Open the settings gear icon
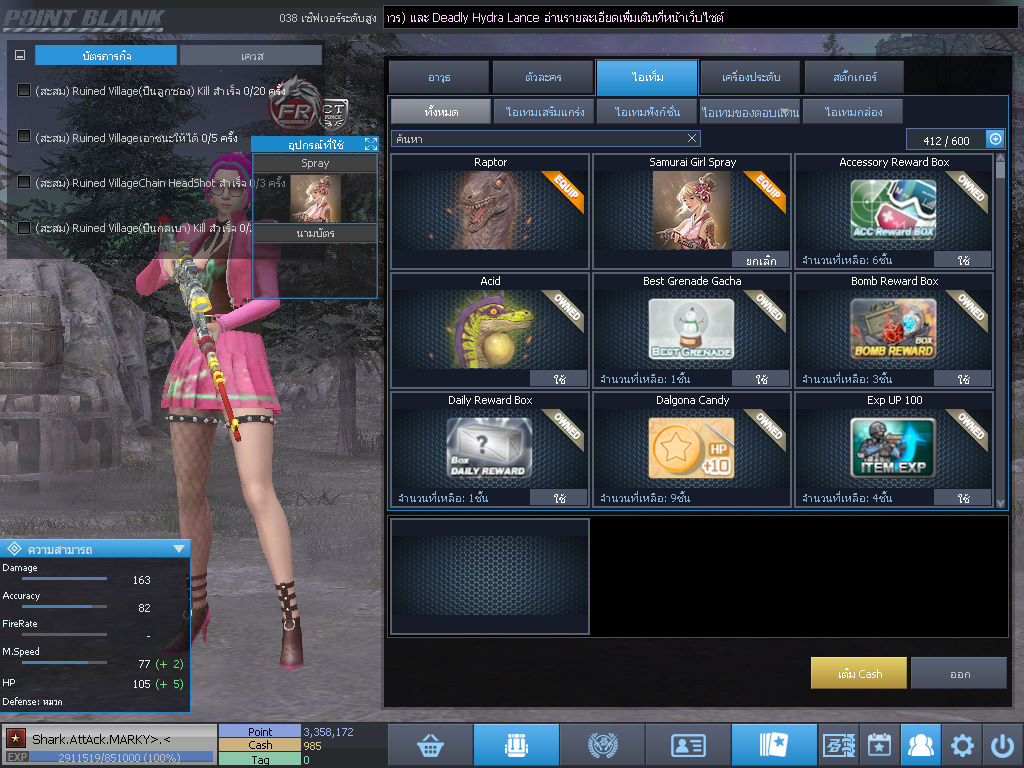Screen dimensions: 1024x768 pos(962,744)
